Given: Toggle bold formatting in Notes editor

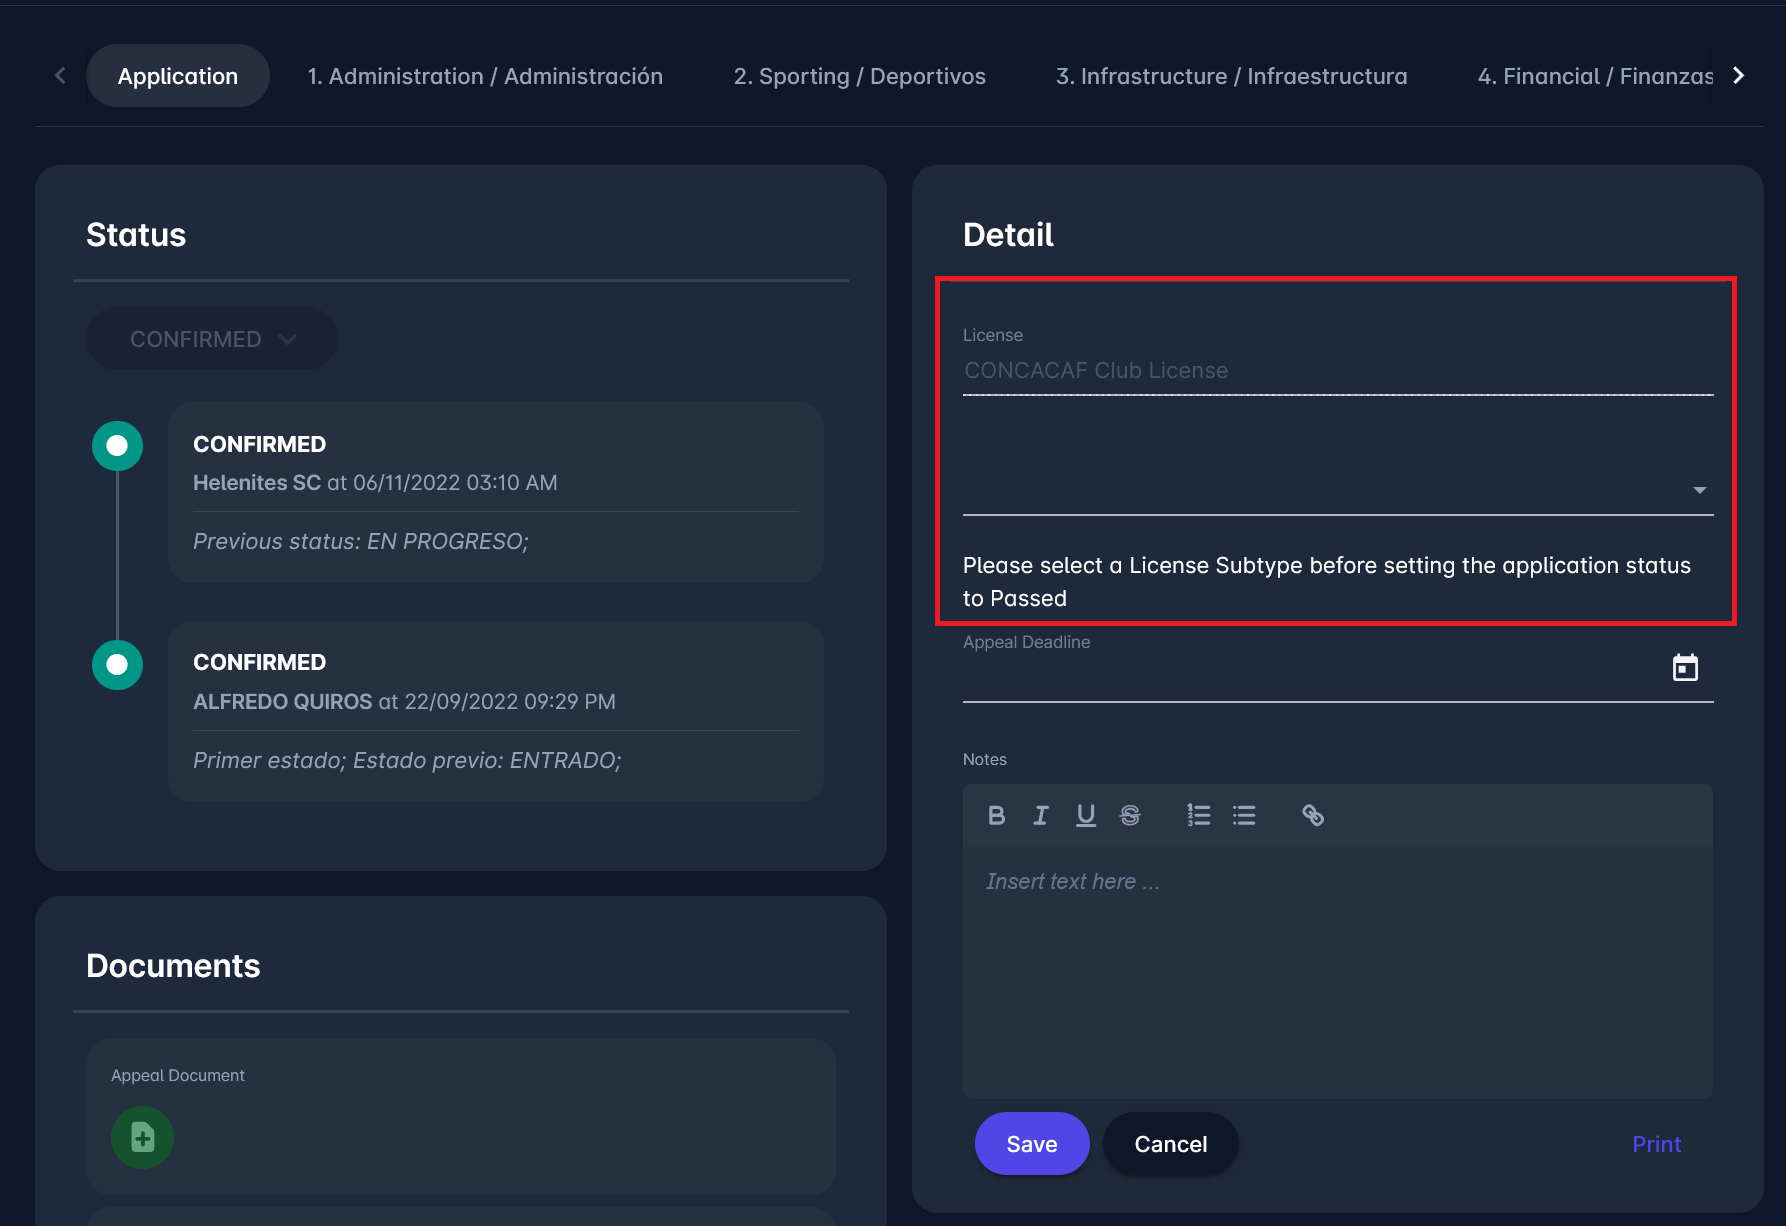Looking at the screenshot, I should tap(996, 816).
